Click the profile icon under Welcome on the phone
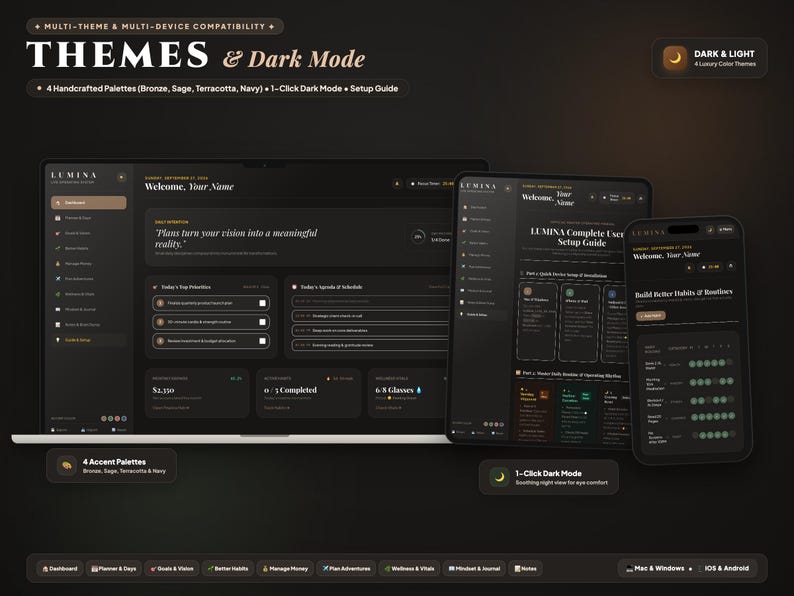The image size is (794, 596). pyautogui.click(x=731, y=265)
